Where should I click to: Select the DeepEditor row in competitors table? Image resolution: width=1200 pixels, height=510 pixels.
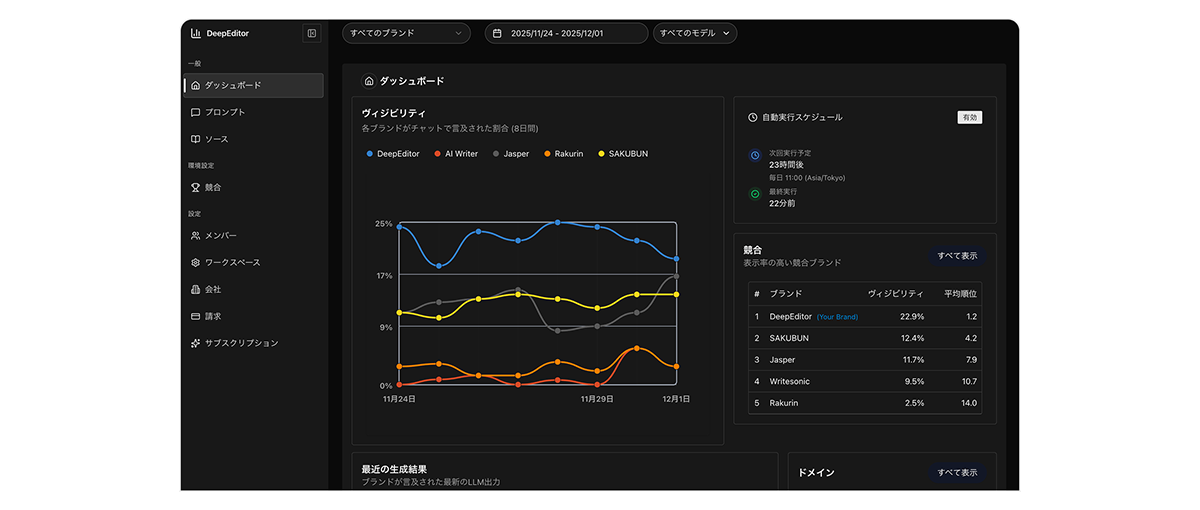click(865, 316)
